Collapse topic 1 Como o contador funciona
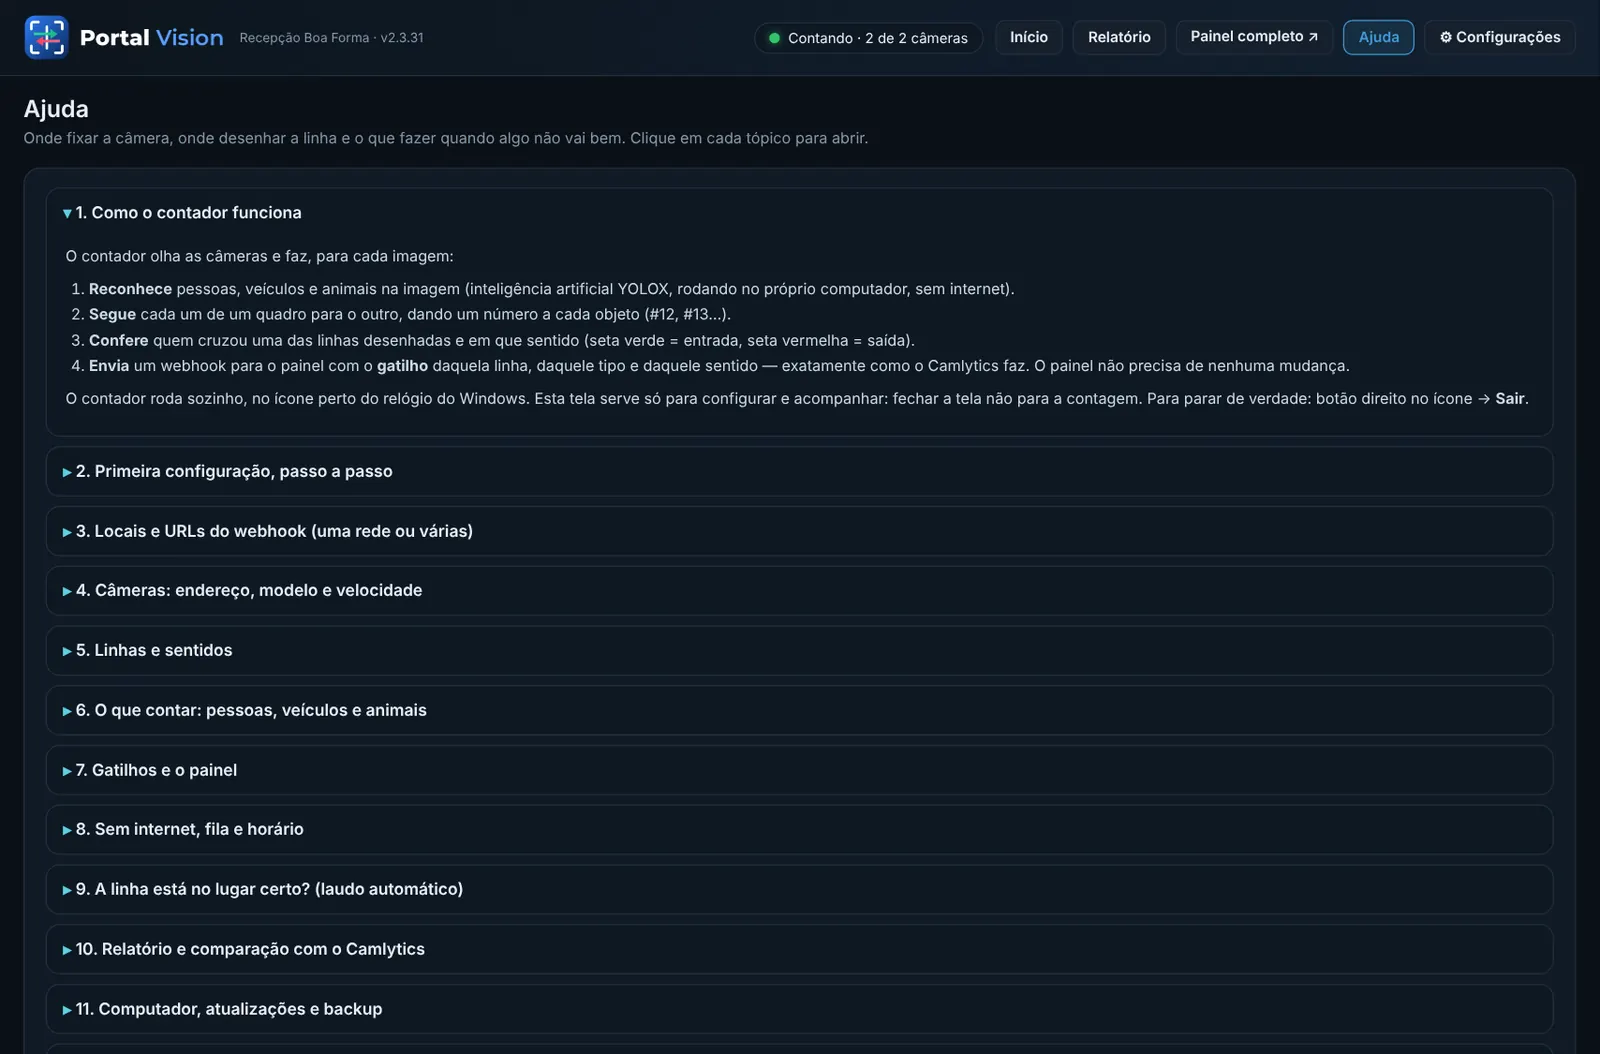1600x1054 pixels. 799,213
